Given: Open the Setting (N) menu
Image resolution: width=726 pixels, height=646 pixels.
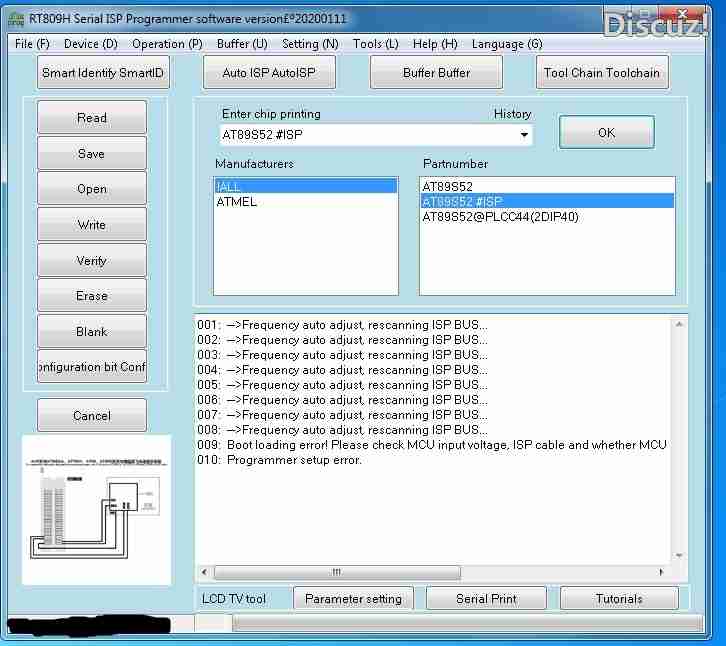Looking at the screenshot, I should [x=310, y=44].
